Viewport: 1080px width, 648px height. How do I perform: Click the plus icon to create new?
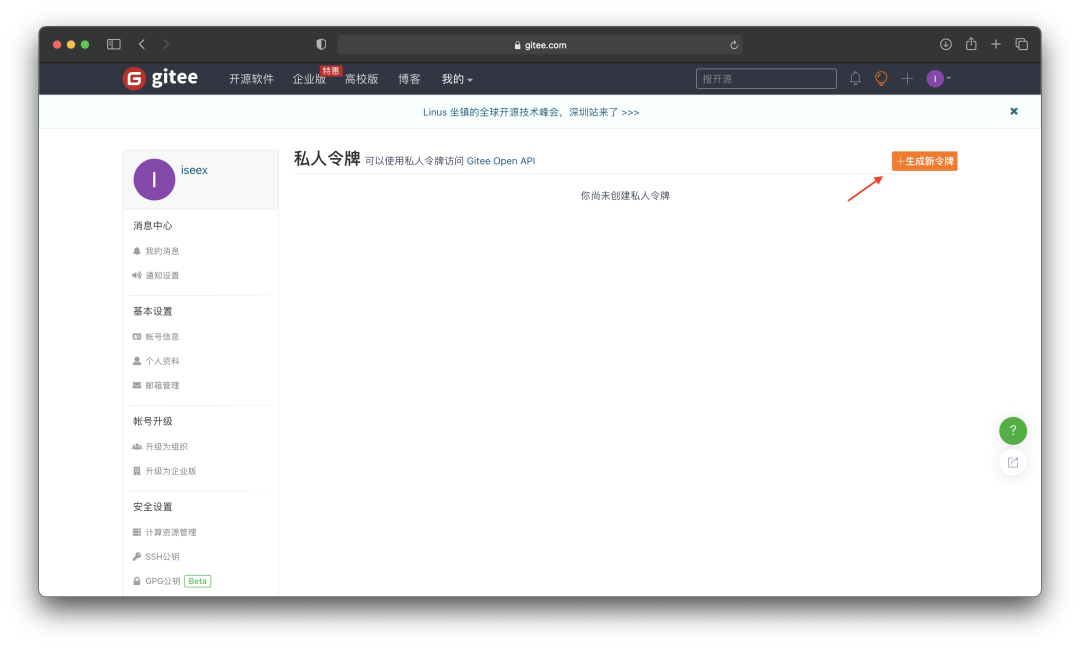(906, 78)
